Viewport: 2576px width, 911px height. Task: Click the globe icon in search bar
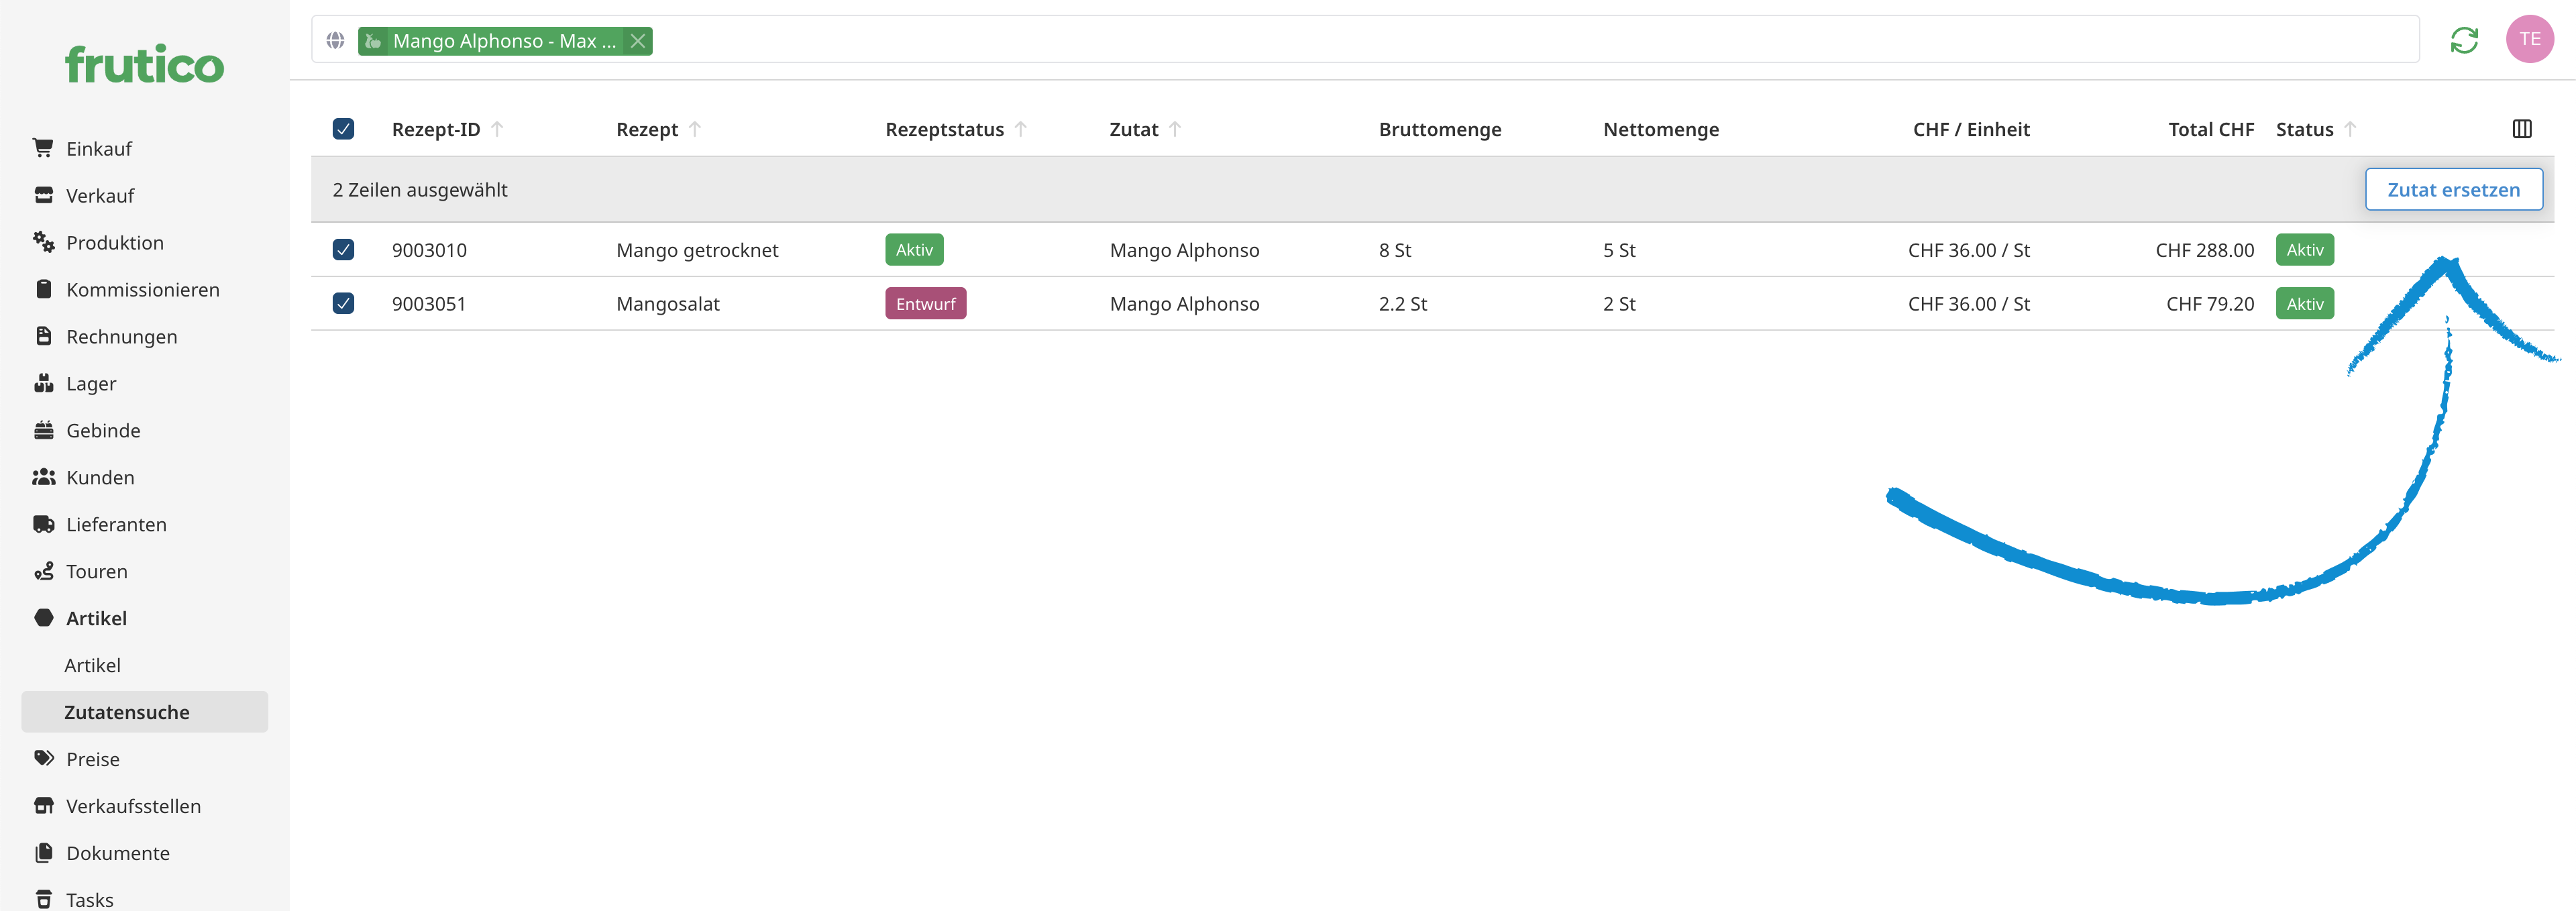[335, 41]
